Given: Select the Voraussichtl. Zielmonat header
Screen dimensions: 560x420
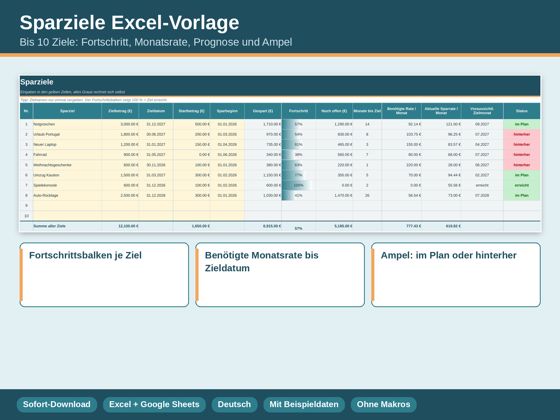Looking at the screenshot, I should (x=482, y=111).
